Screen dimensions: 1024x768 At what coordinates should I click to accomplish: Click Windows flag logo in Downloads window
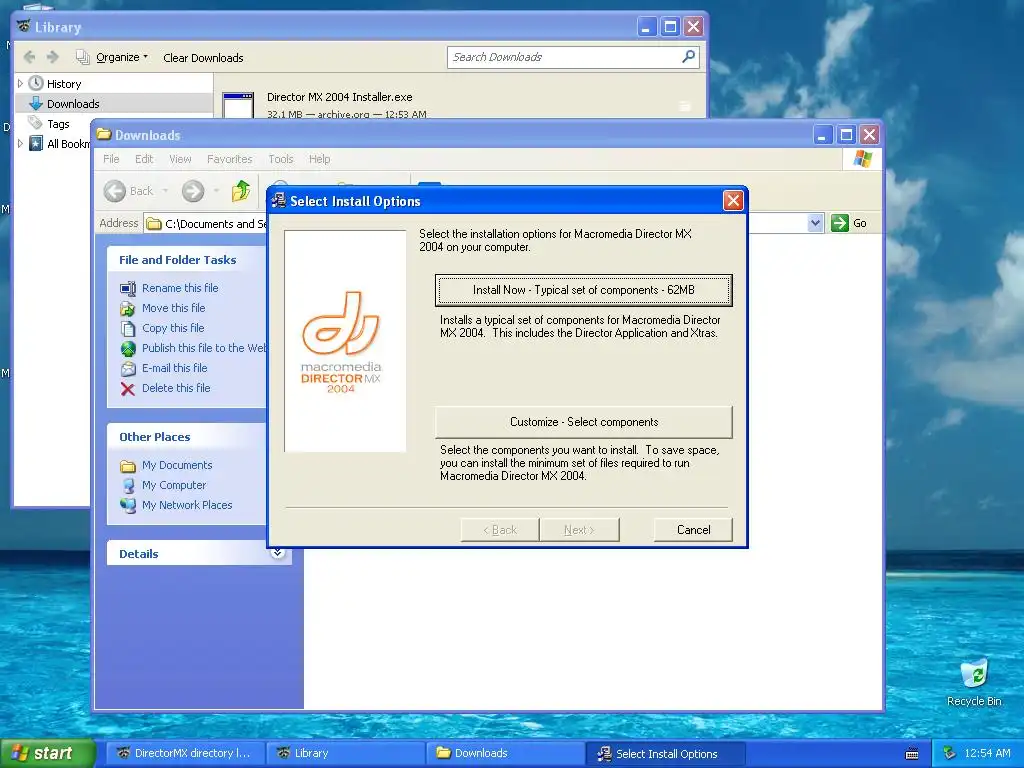pyautogui.click(x=862, y=159)
